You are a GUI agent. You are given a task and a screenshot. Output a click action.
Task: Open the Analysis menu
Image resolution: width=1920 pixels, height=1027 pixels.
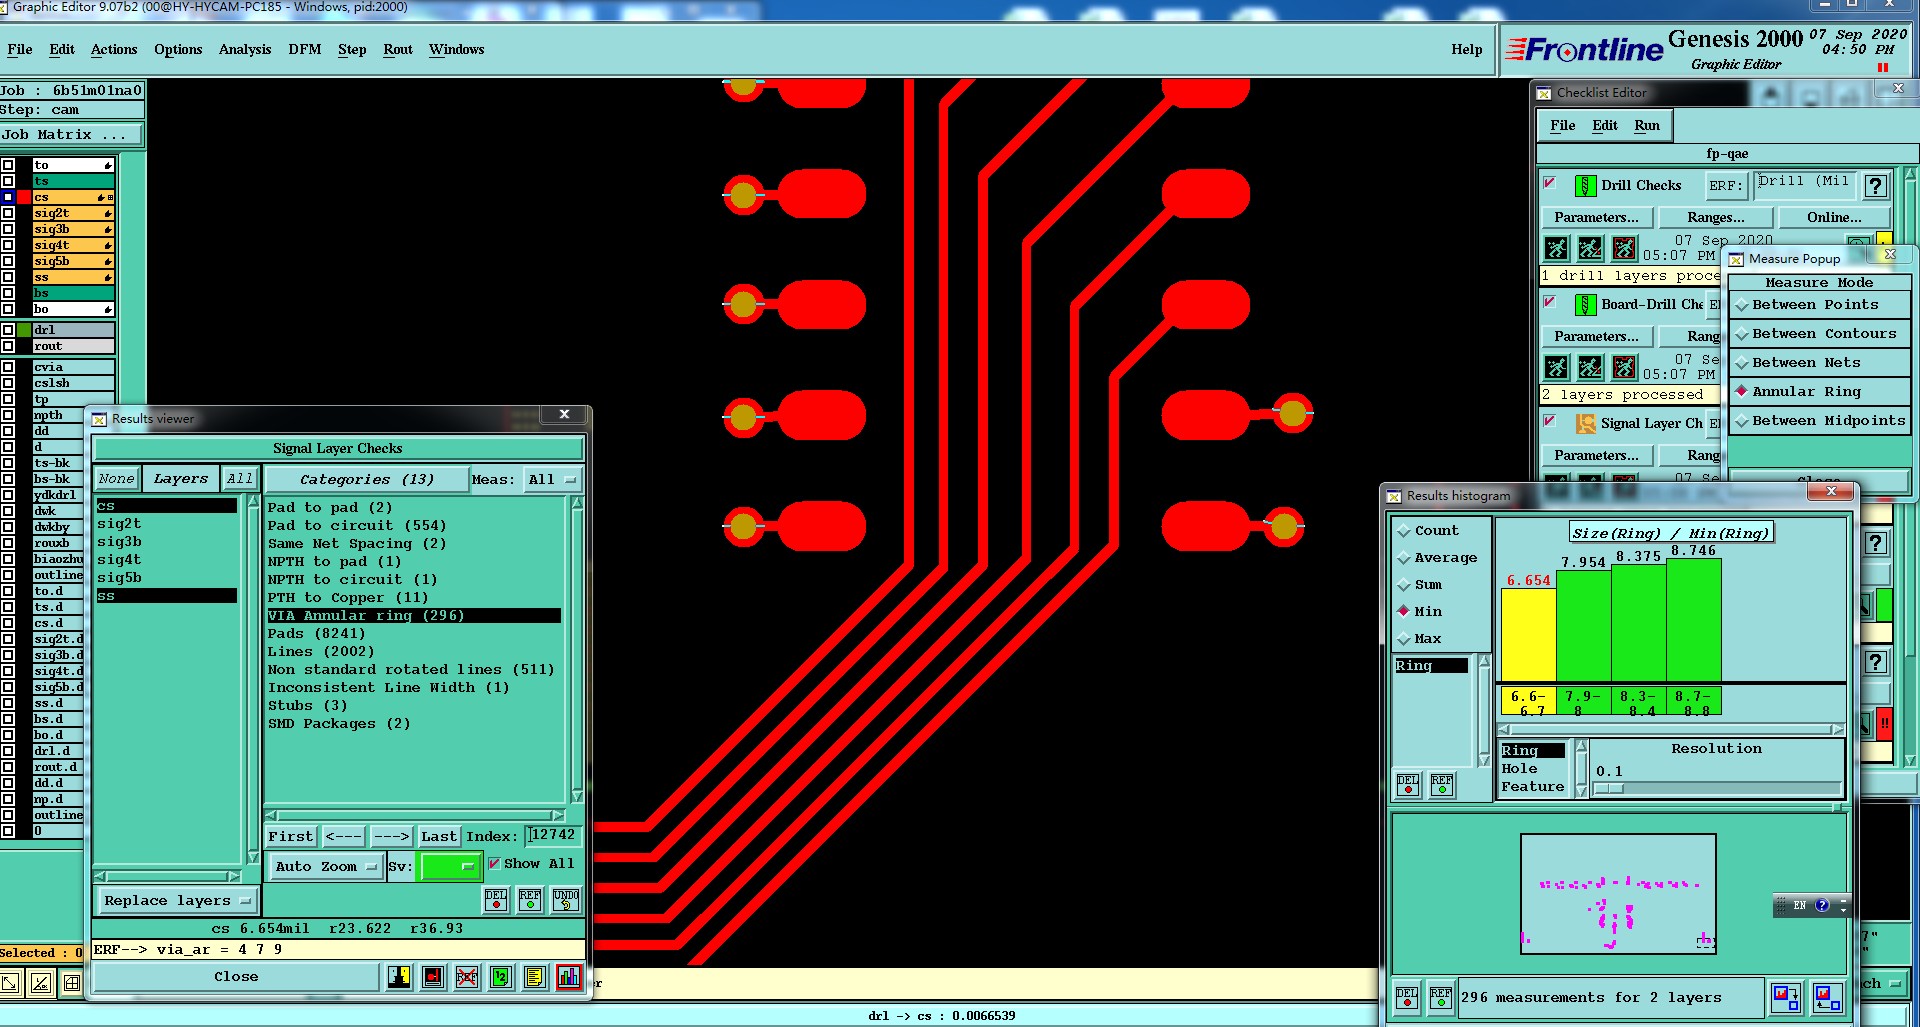tap(245, 50)
